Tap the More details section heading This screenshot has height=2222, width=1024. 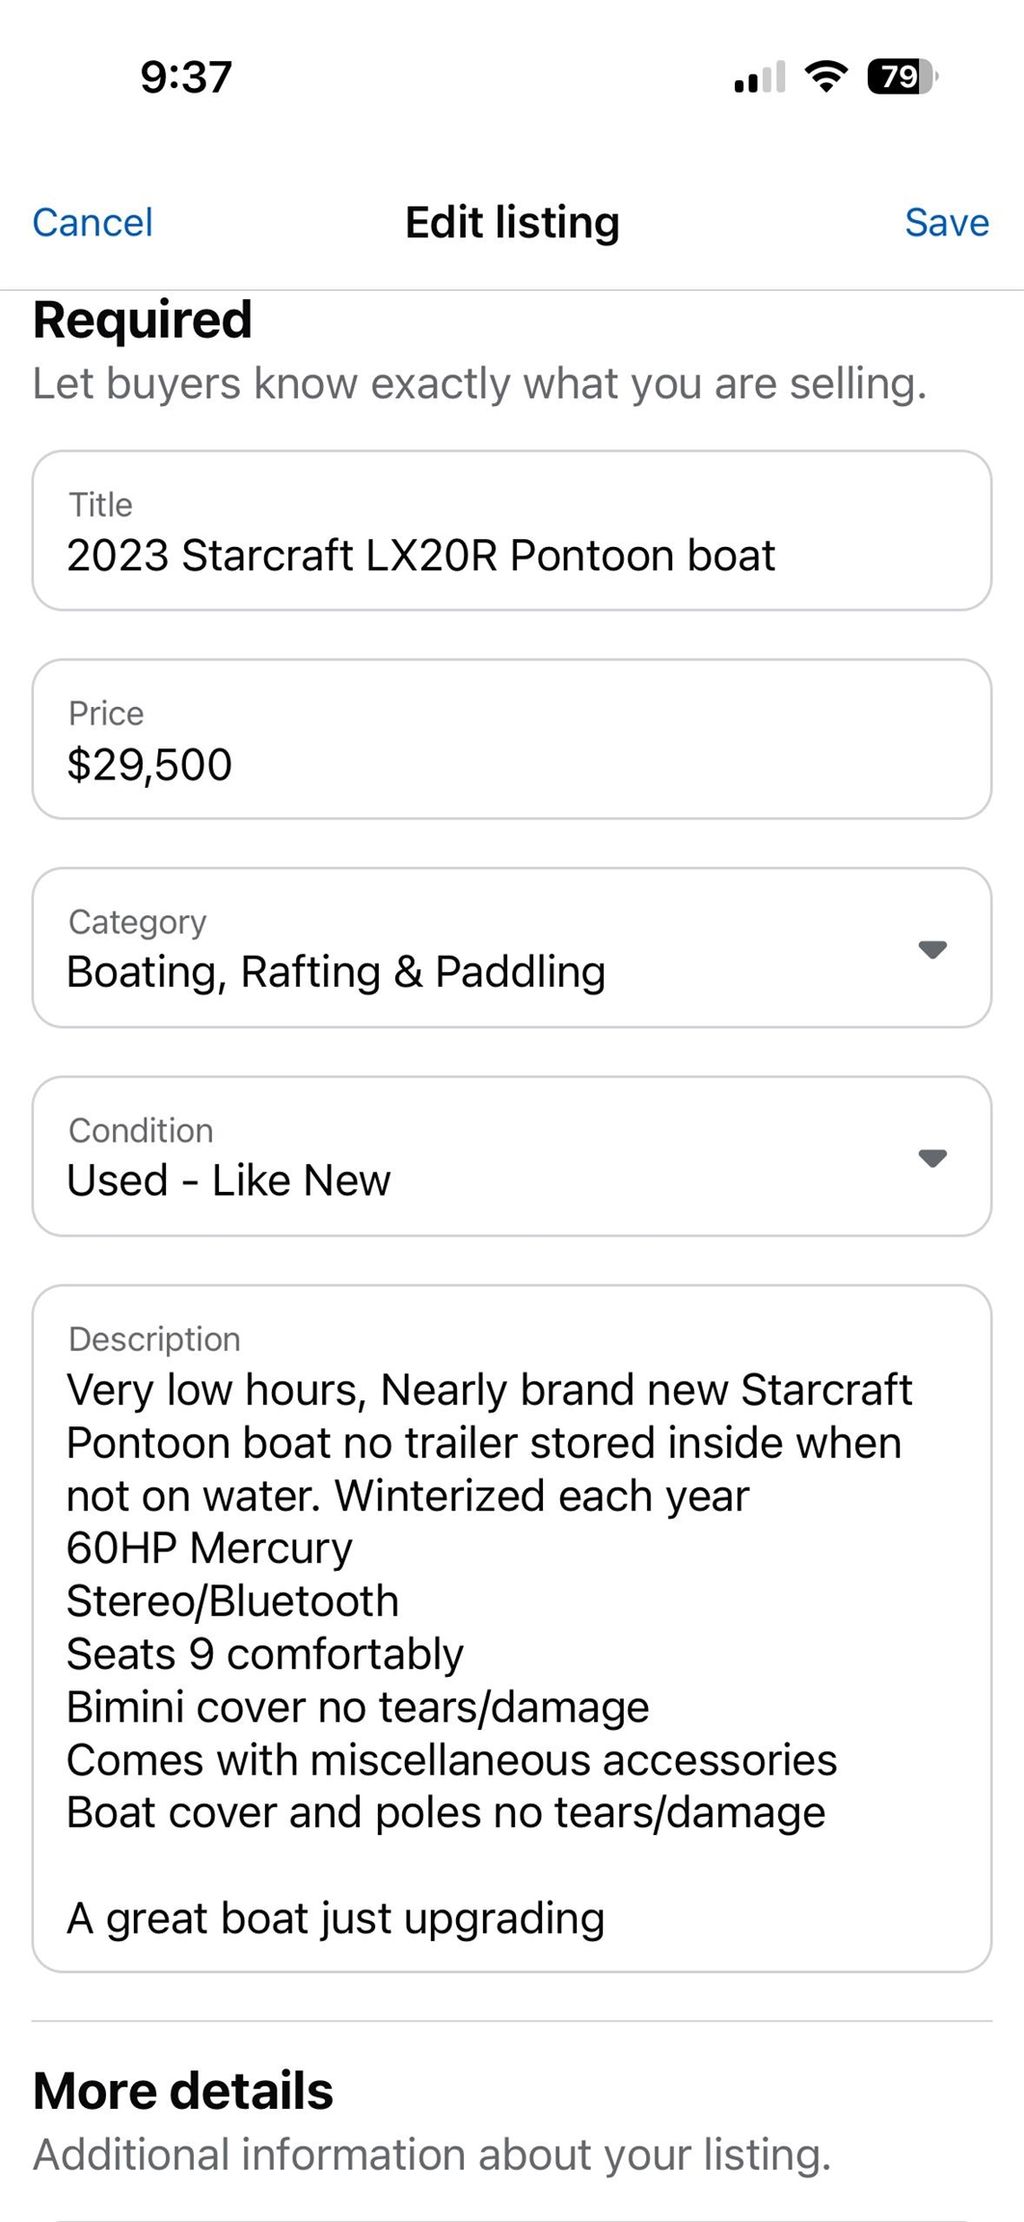point(183,2091)
